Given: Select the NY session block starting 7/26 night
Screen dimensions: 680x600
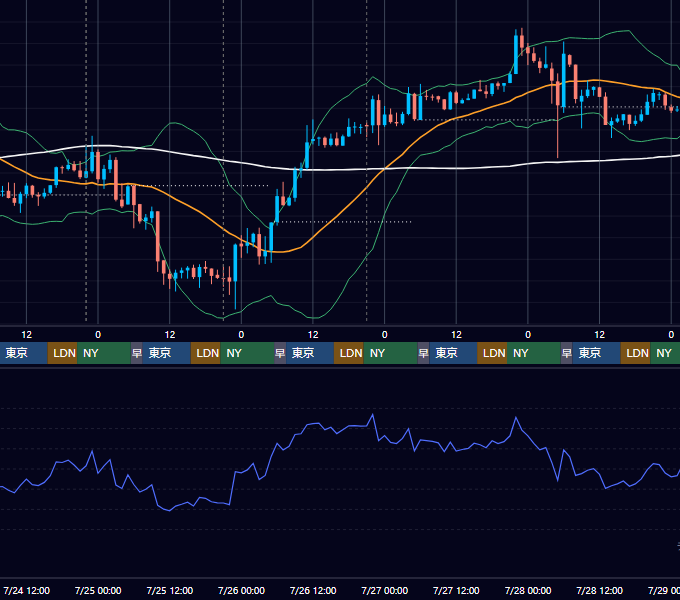Looking at the screenshot, I should click(390, 353).
